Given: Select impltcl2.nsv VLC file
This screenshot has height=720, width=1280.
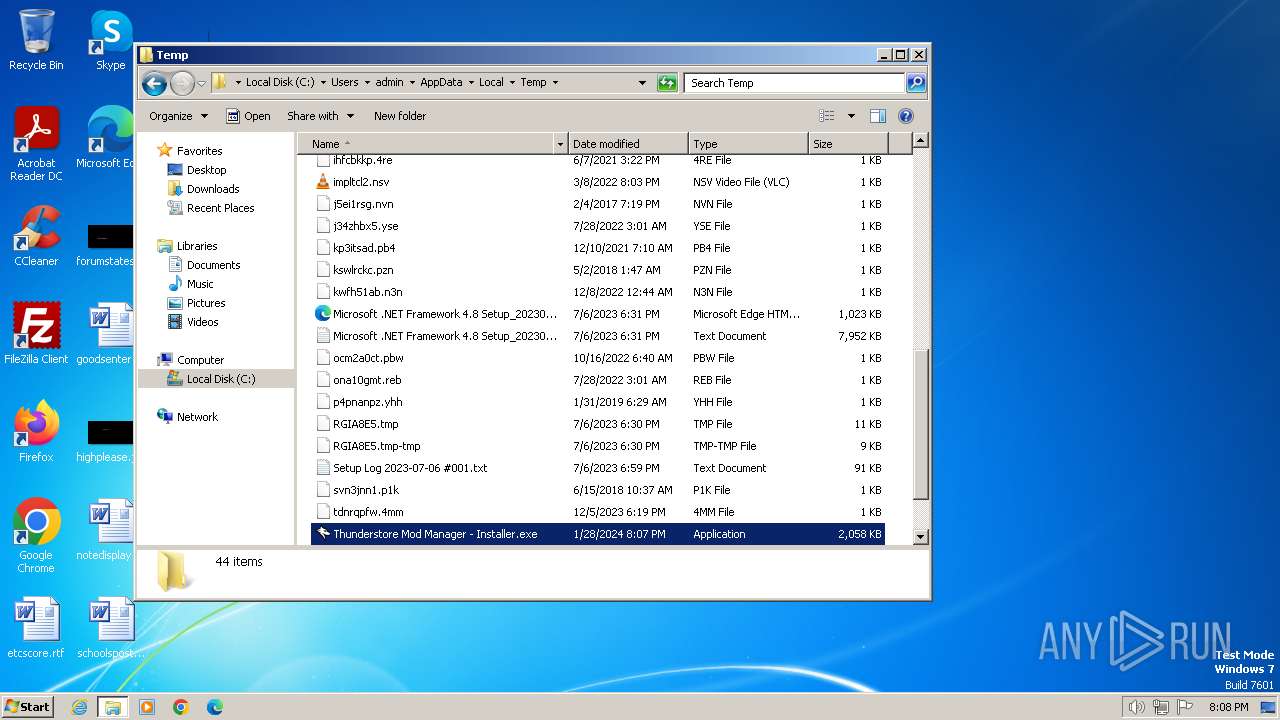Looking at the screenshot, I should pyautogui.click(x=597, y=182).
